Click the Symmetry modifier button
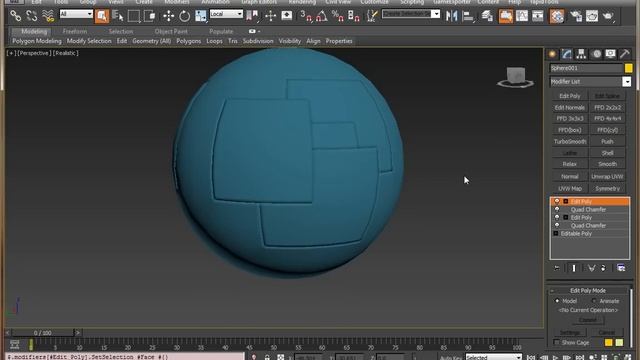The height and width of the screenshot is (360, 640). [x=607, y=189]
